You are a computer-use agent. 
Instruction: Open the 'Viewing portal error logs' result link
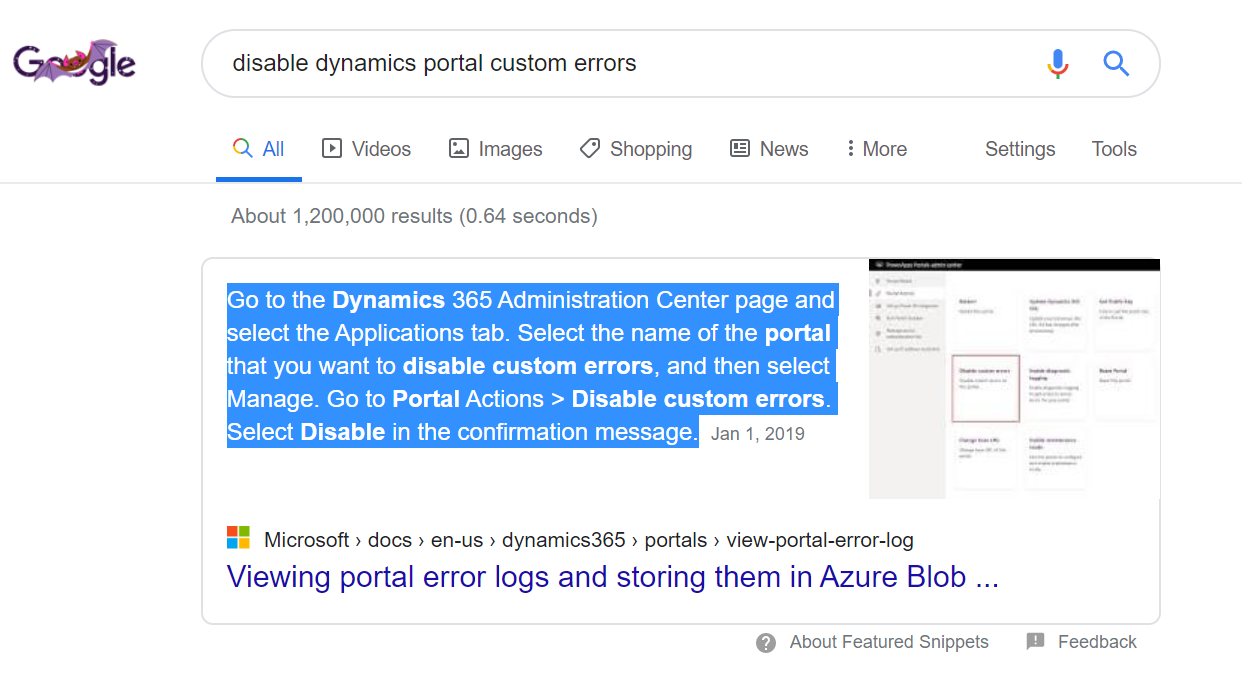tap(612, 577)
